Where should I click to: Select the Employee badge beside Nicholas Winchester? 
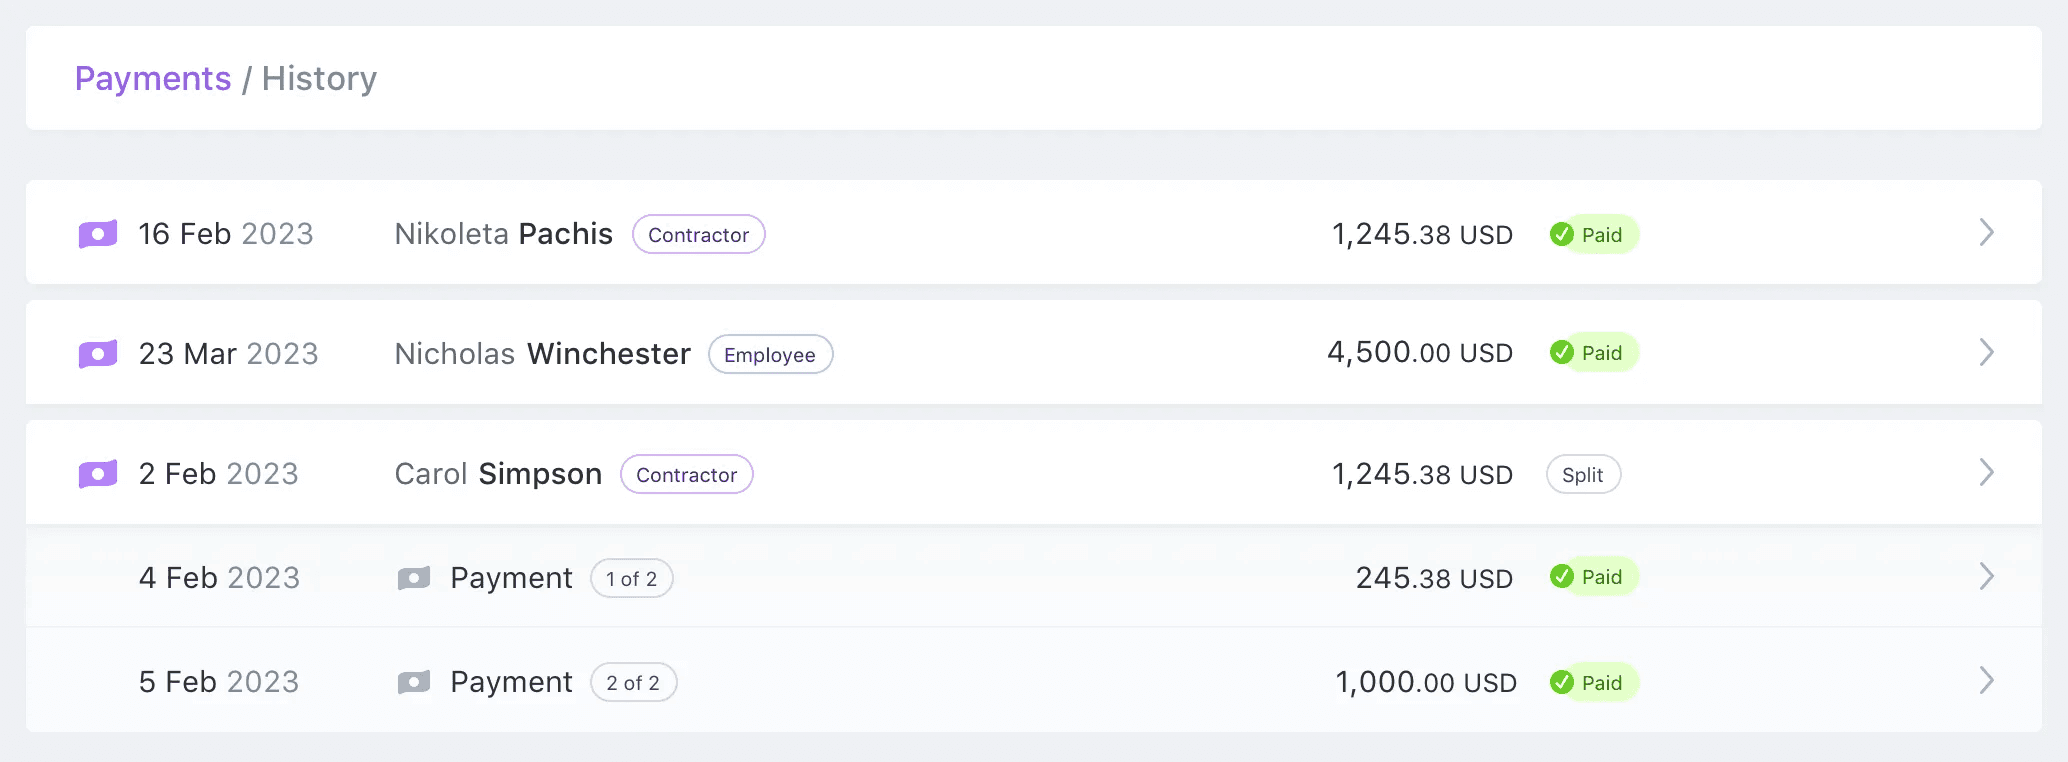(x=770, y=354)
